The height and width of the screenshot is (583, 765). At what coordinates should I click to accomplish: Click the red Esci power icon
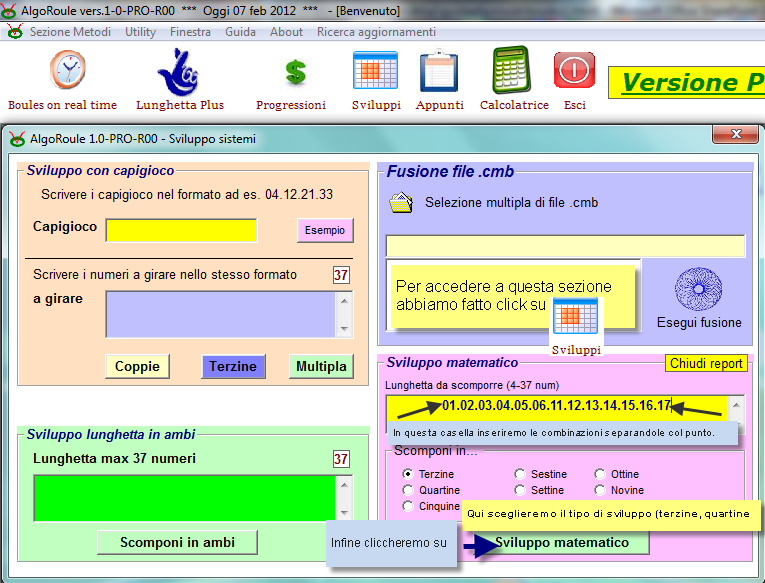(574, 70)
